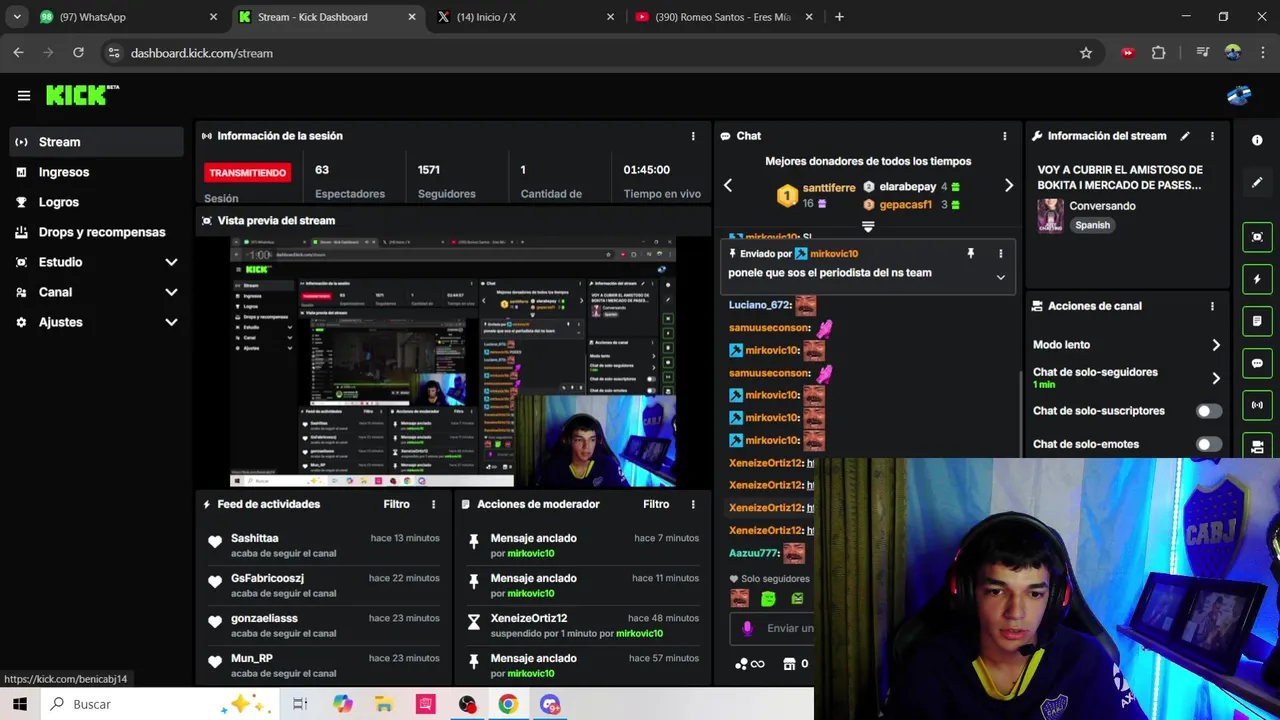Open Acciones de canal options menu
The image size is (1280, 720).
1212,306
